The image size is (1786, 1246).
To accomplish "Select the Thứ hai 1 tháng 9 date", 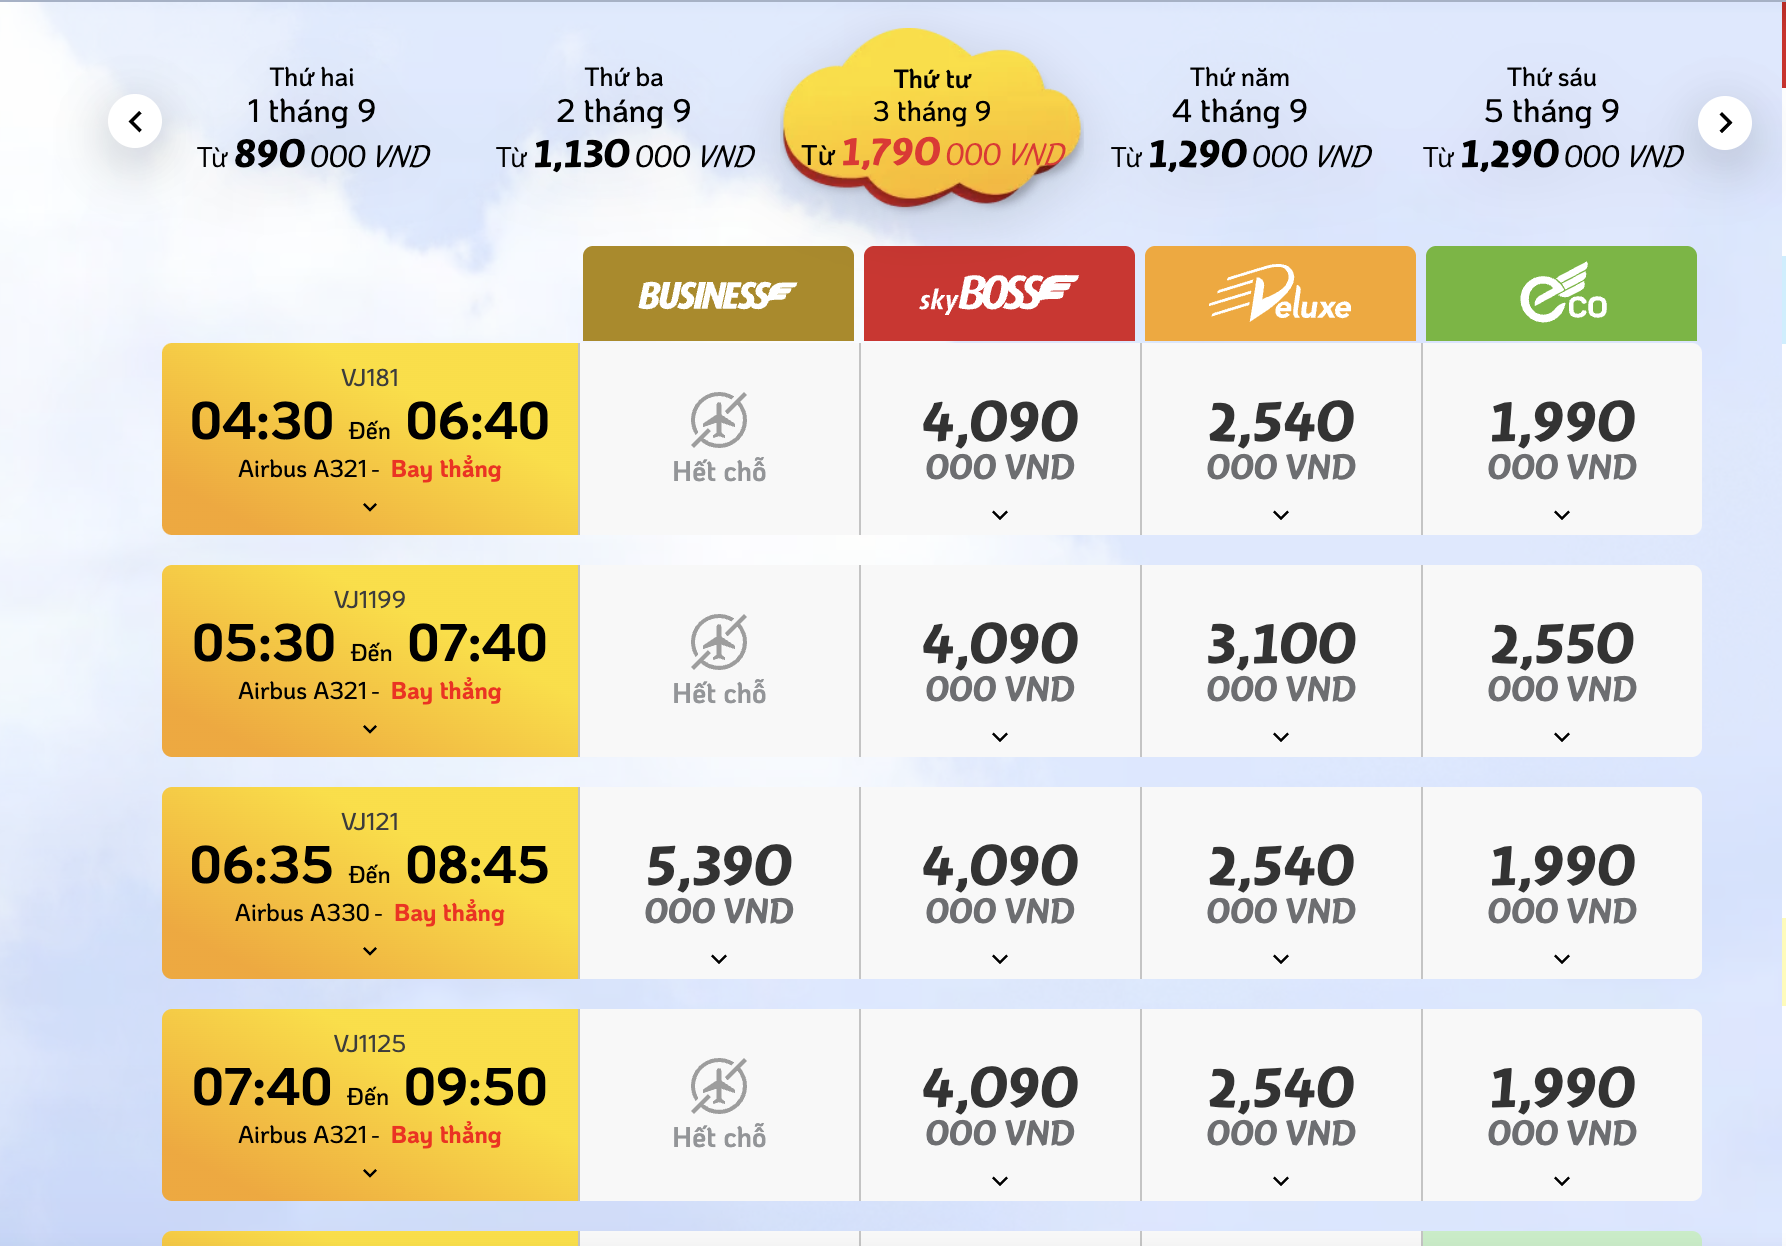I will (312, 118).
